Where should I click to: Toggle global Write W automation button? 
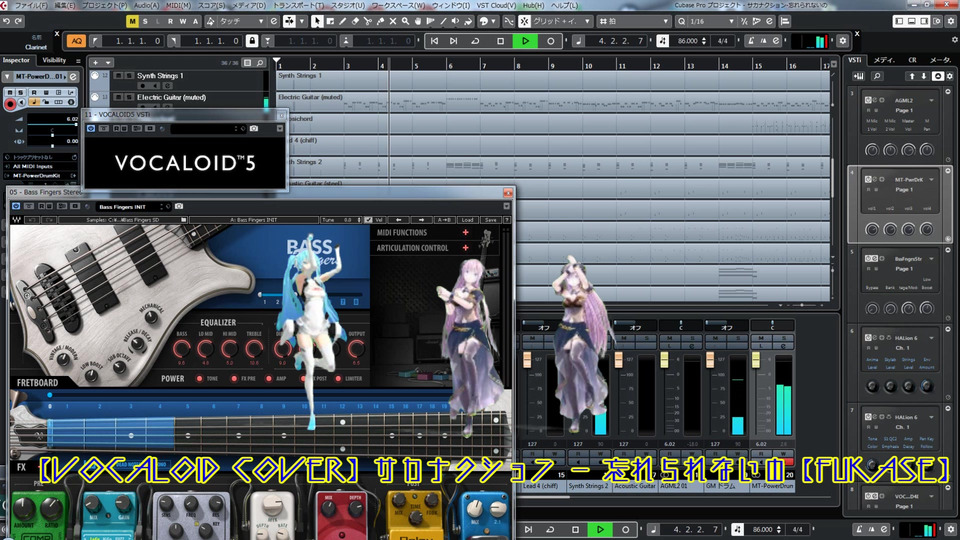click(x=183, y=21)
